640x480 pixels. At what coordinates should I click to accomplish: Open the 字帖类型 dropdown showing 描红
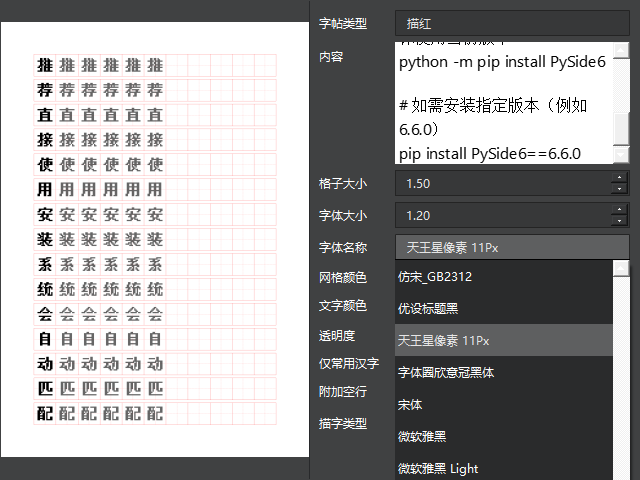(512, 23)
